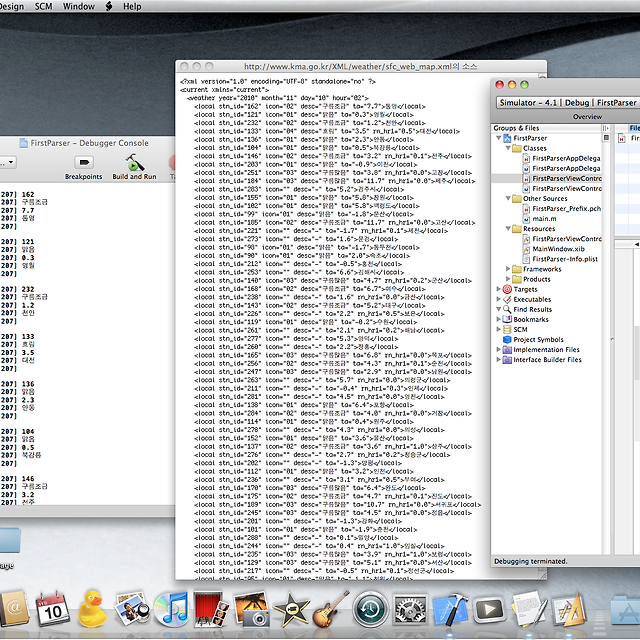Viewport: 640px width, 640px height.
Task: Open the Window menu
Action: coord(79,6)
